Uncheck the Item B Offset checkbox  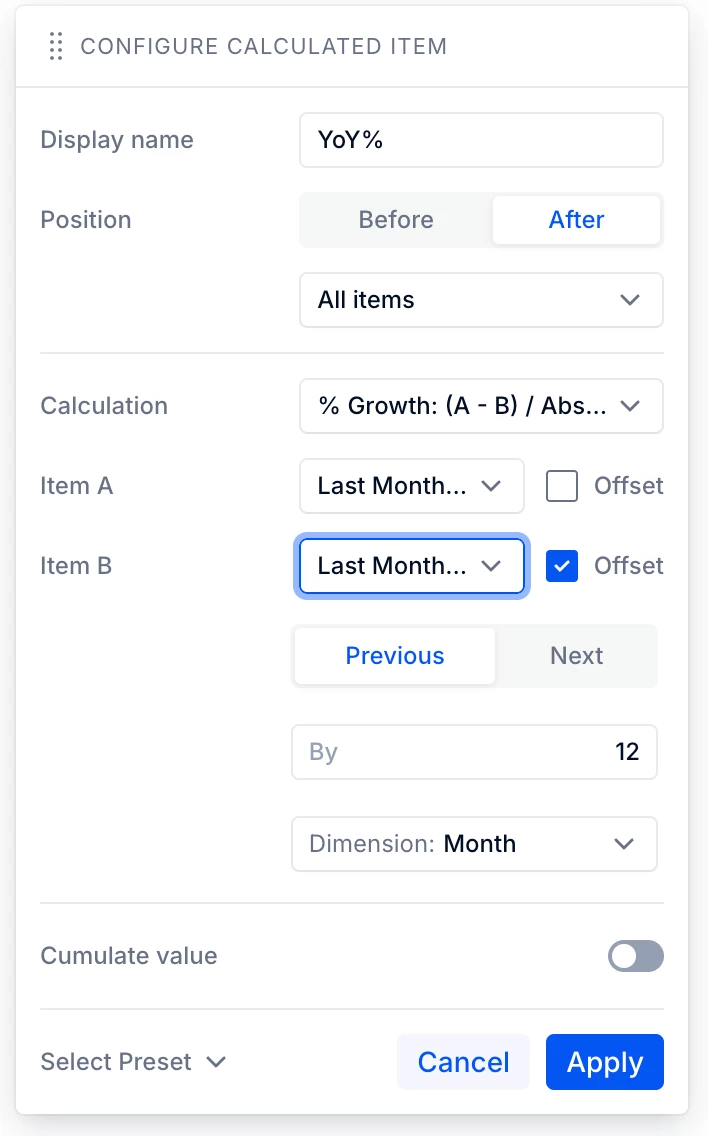(562, 566)
